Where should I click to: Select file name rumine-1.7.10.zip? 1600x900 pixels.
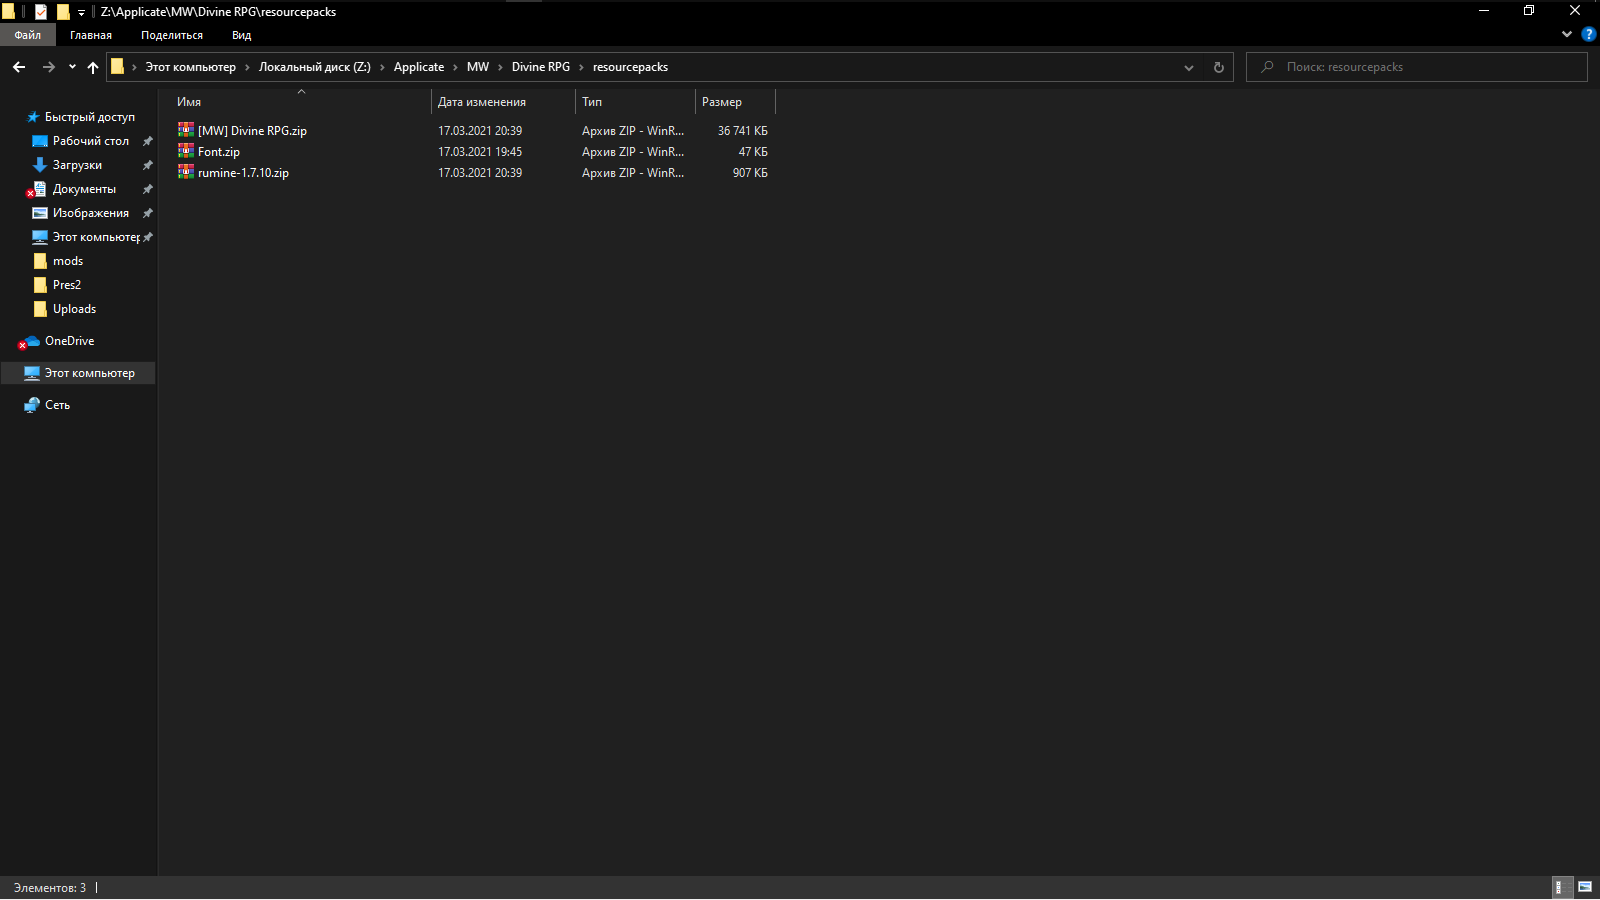(243, 173)
